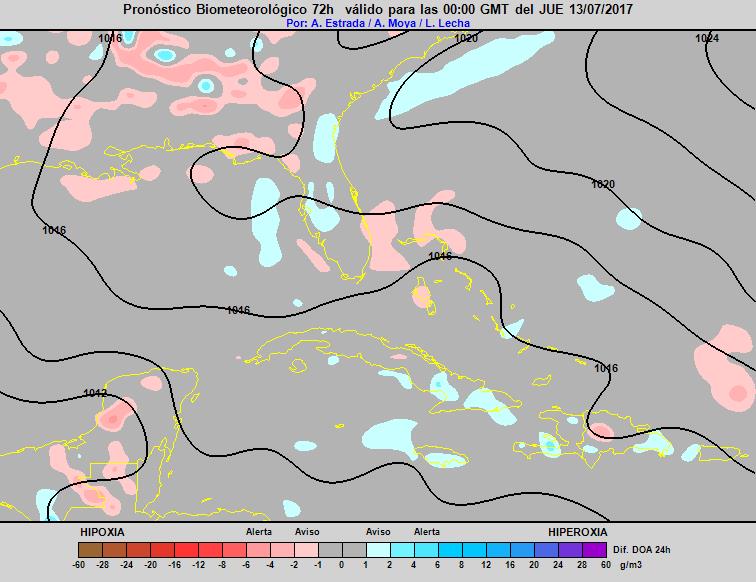Click the Aviso label on the hyperoxia side
Screen dimensions: 756x582
click(x=378, y=532)
